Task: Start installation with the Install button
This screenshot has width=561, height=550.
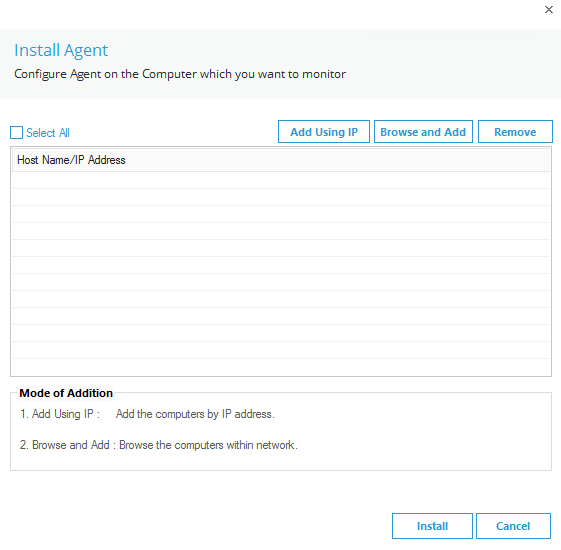Action: point(432,526)
